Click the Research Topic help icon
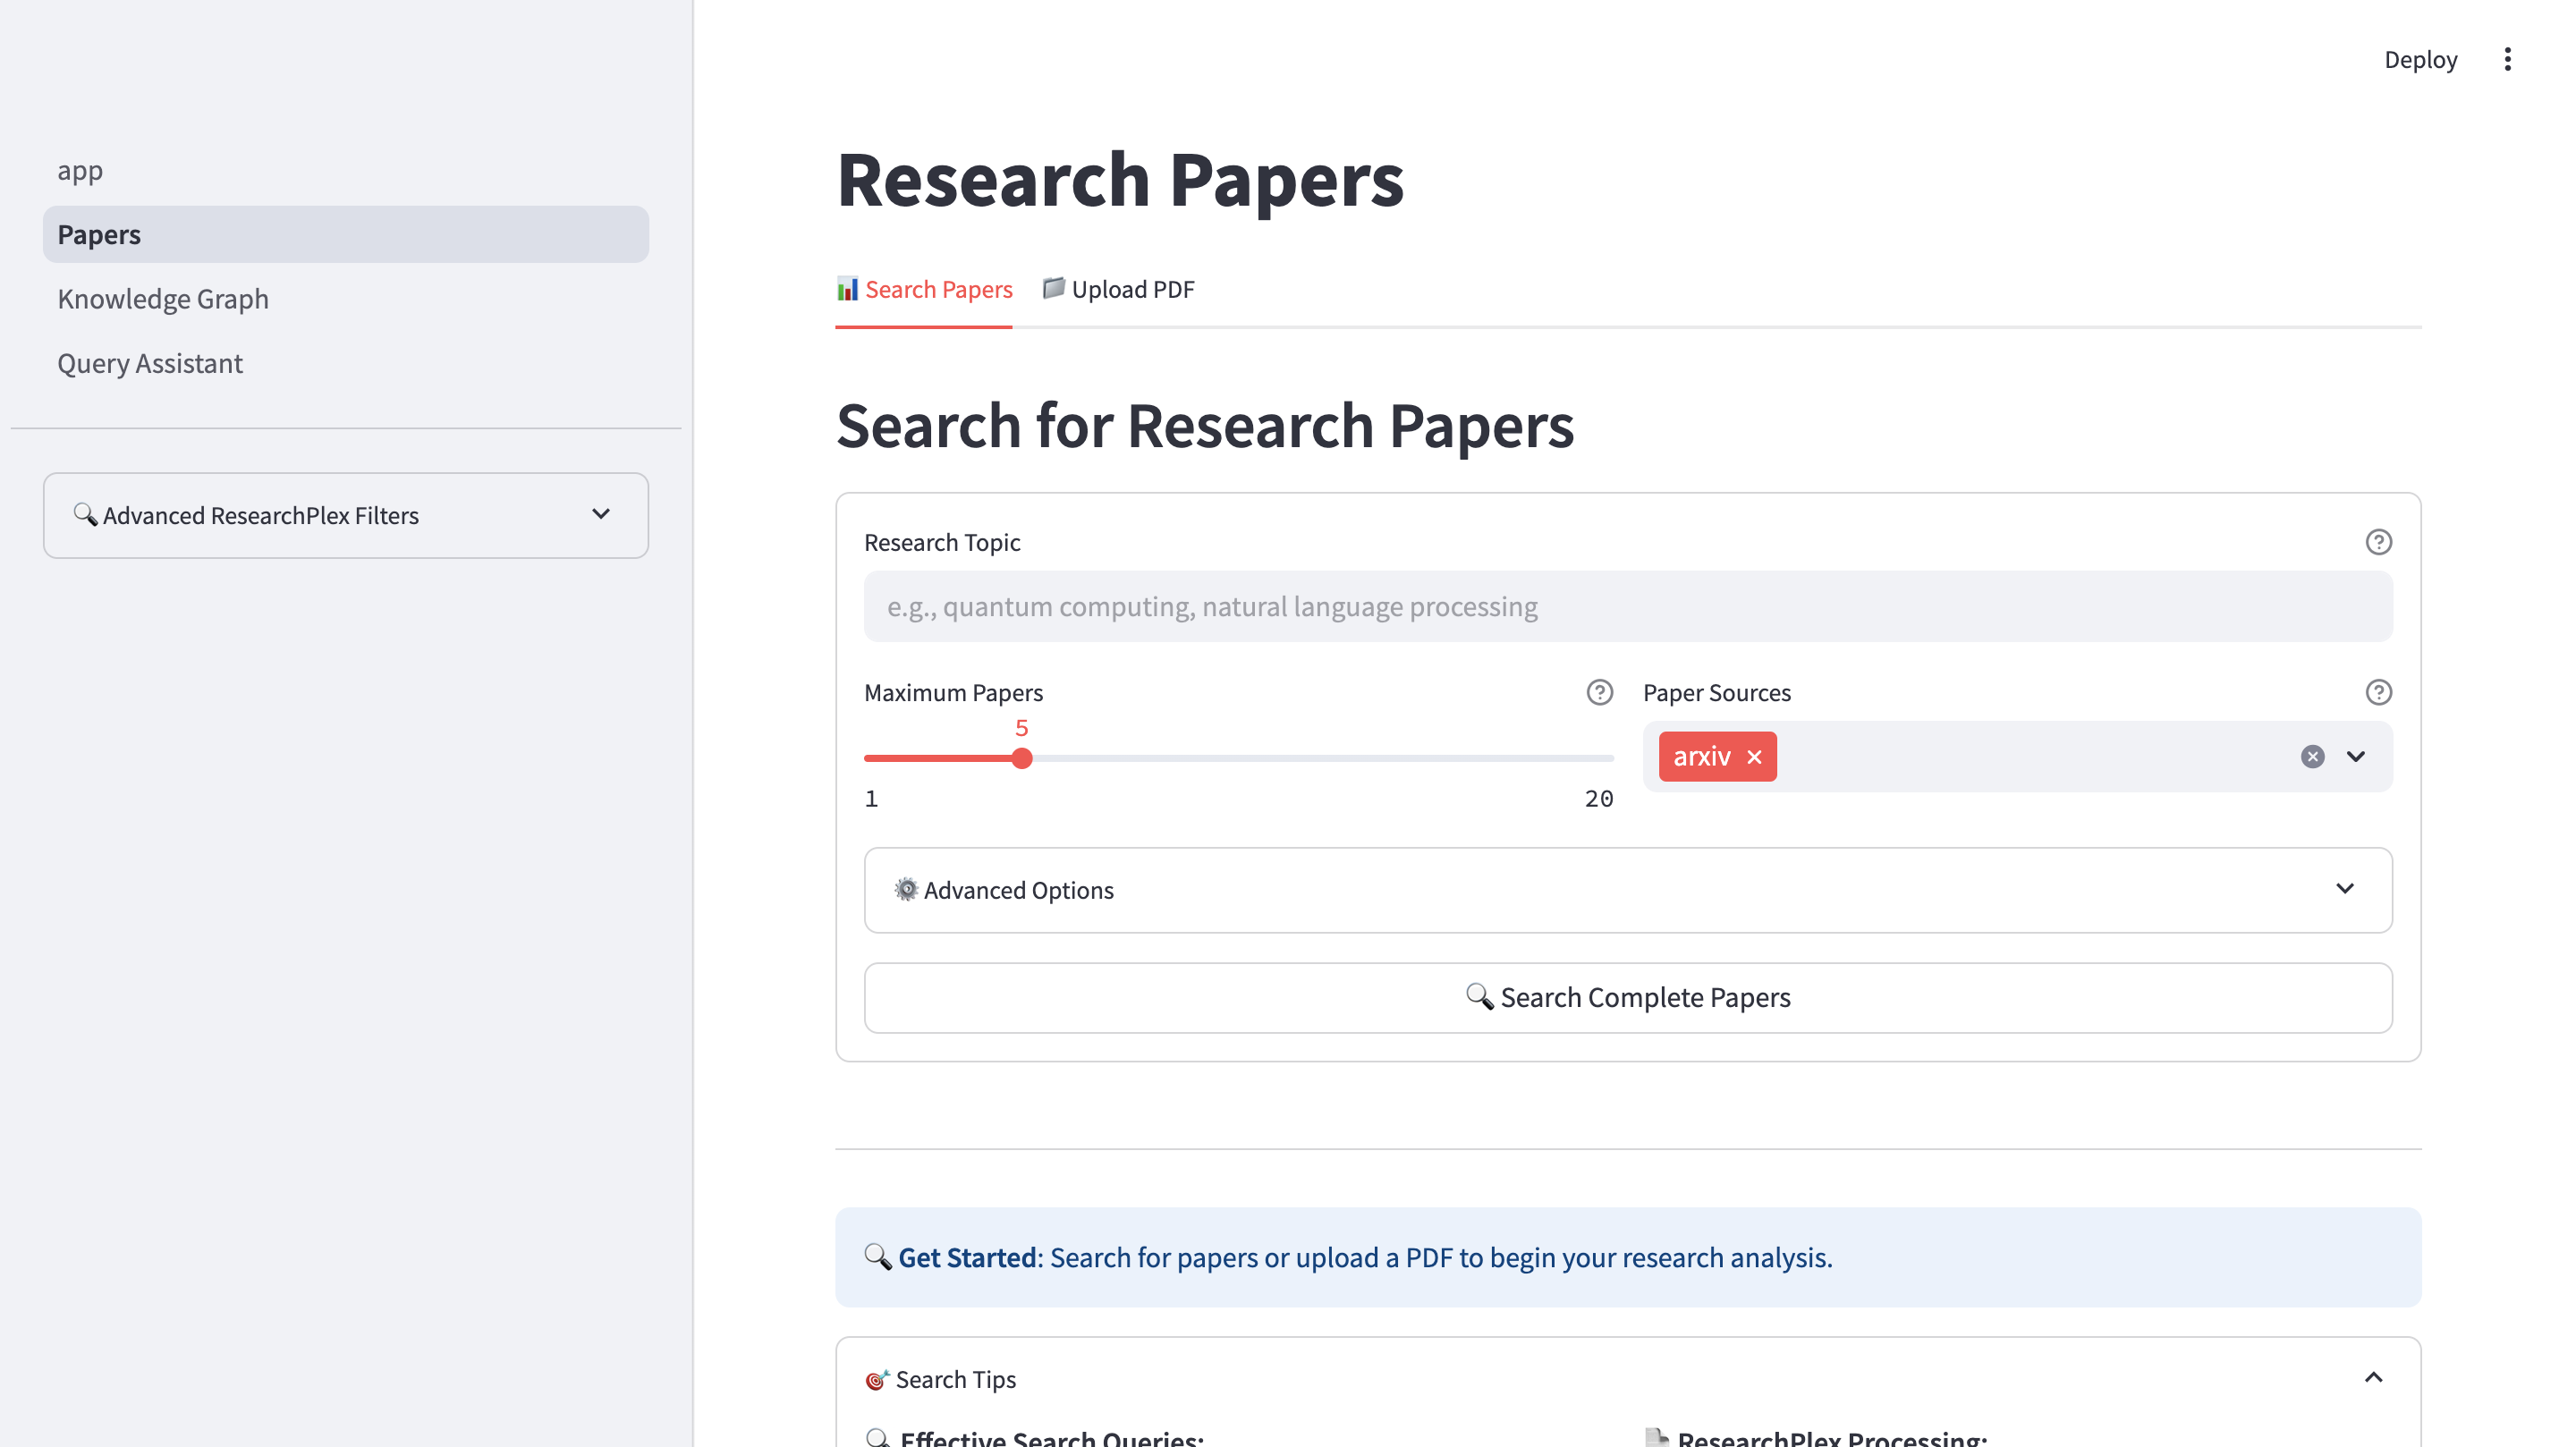 coord(2378,542)
